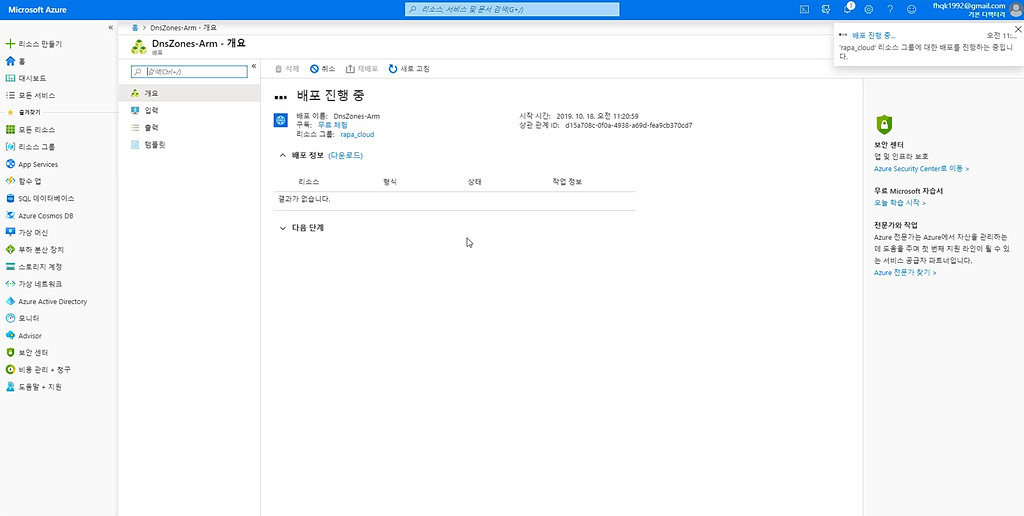Viewport: 1024px width, 516px height.
Task: Open Advisor in sidebar
Action: click(23, 335)
